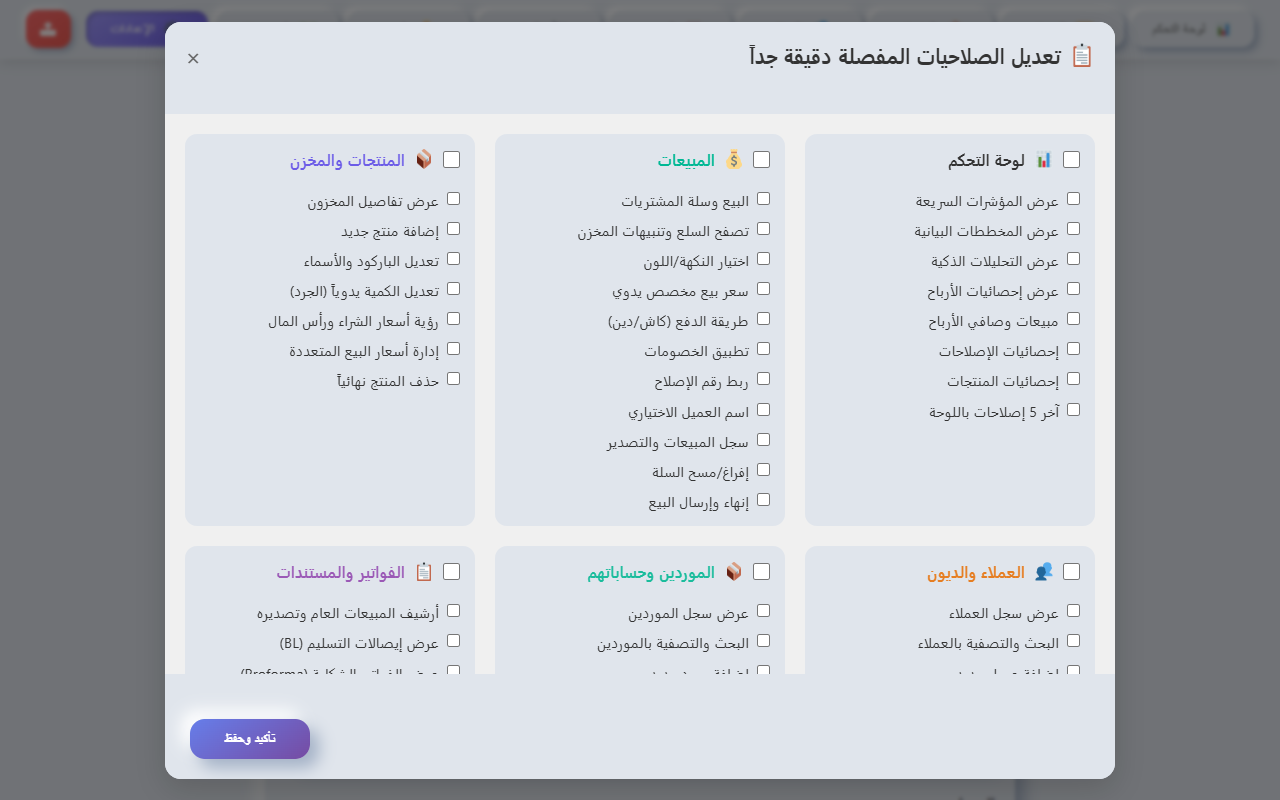Enable عرض سجل الموردين checkbox
Screen dimensions: 1280x800
763,611
